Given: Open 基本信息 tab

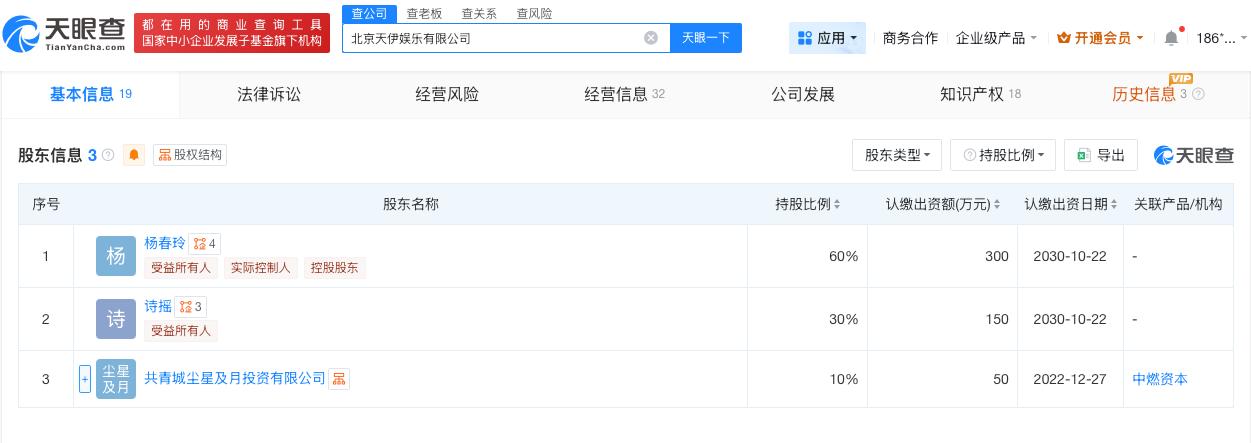Looking at the screenshot, I should tap(90, 94).
